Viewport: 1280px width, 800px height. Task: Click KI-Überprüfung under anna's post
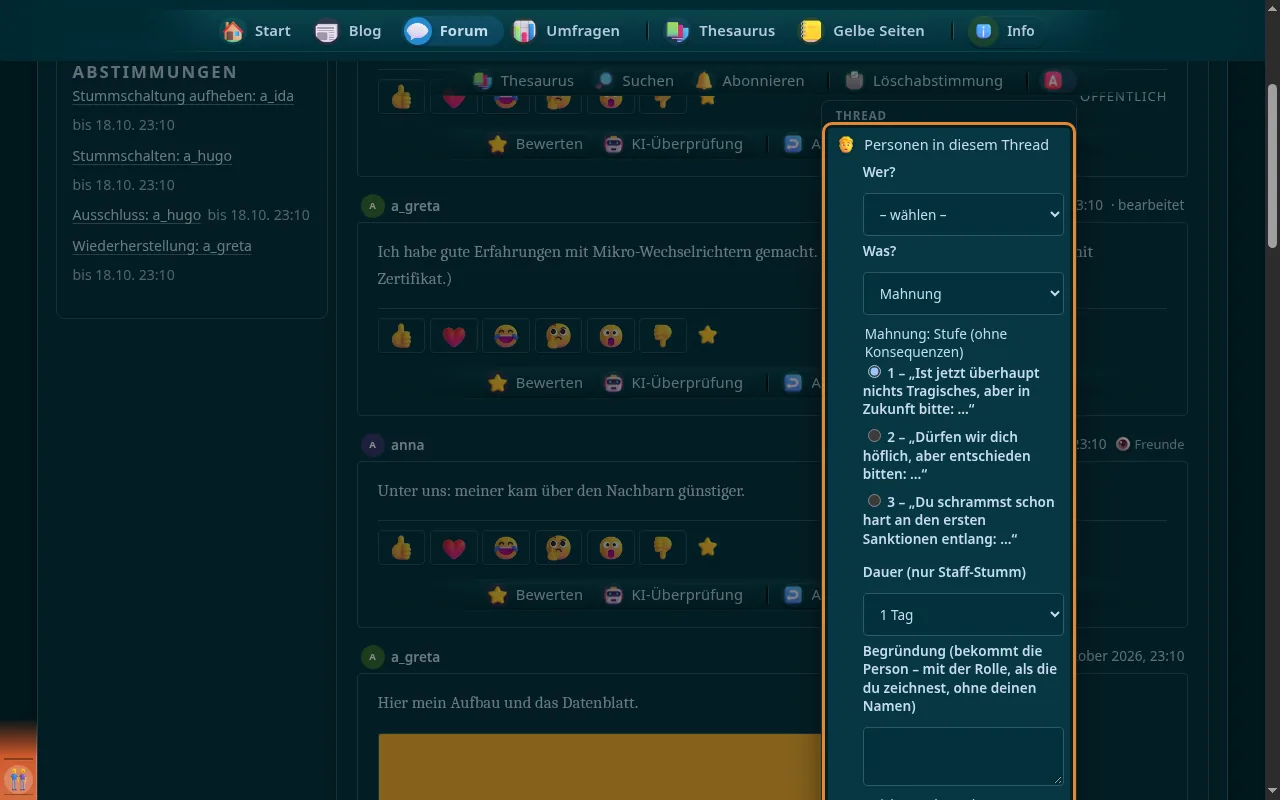pos(674,595)
